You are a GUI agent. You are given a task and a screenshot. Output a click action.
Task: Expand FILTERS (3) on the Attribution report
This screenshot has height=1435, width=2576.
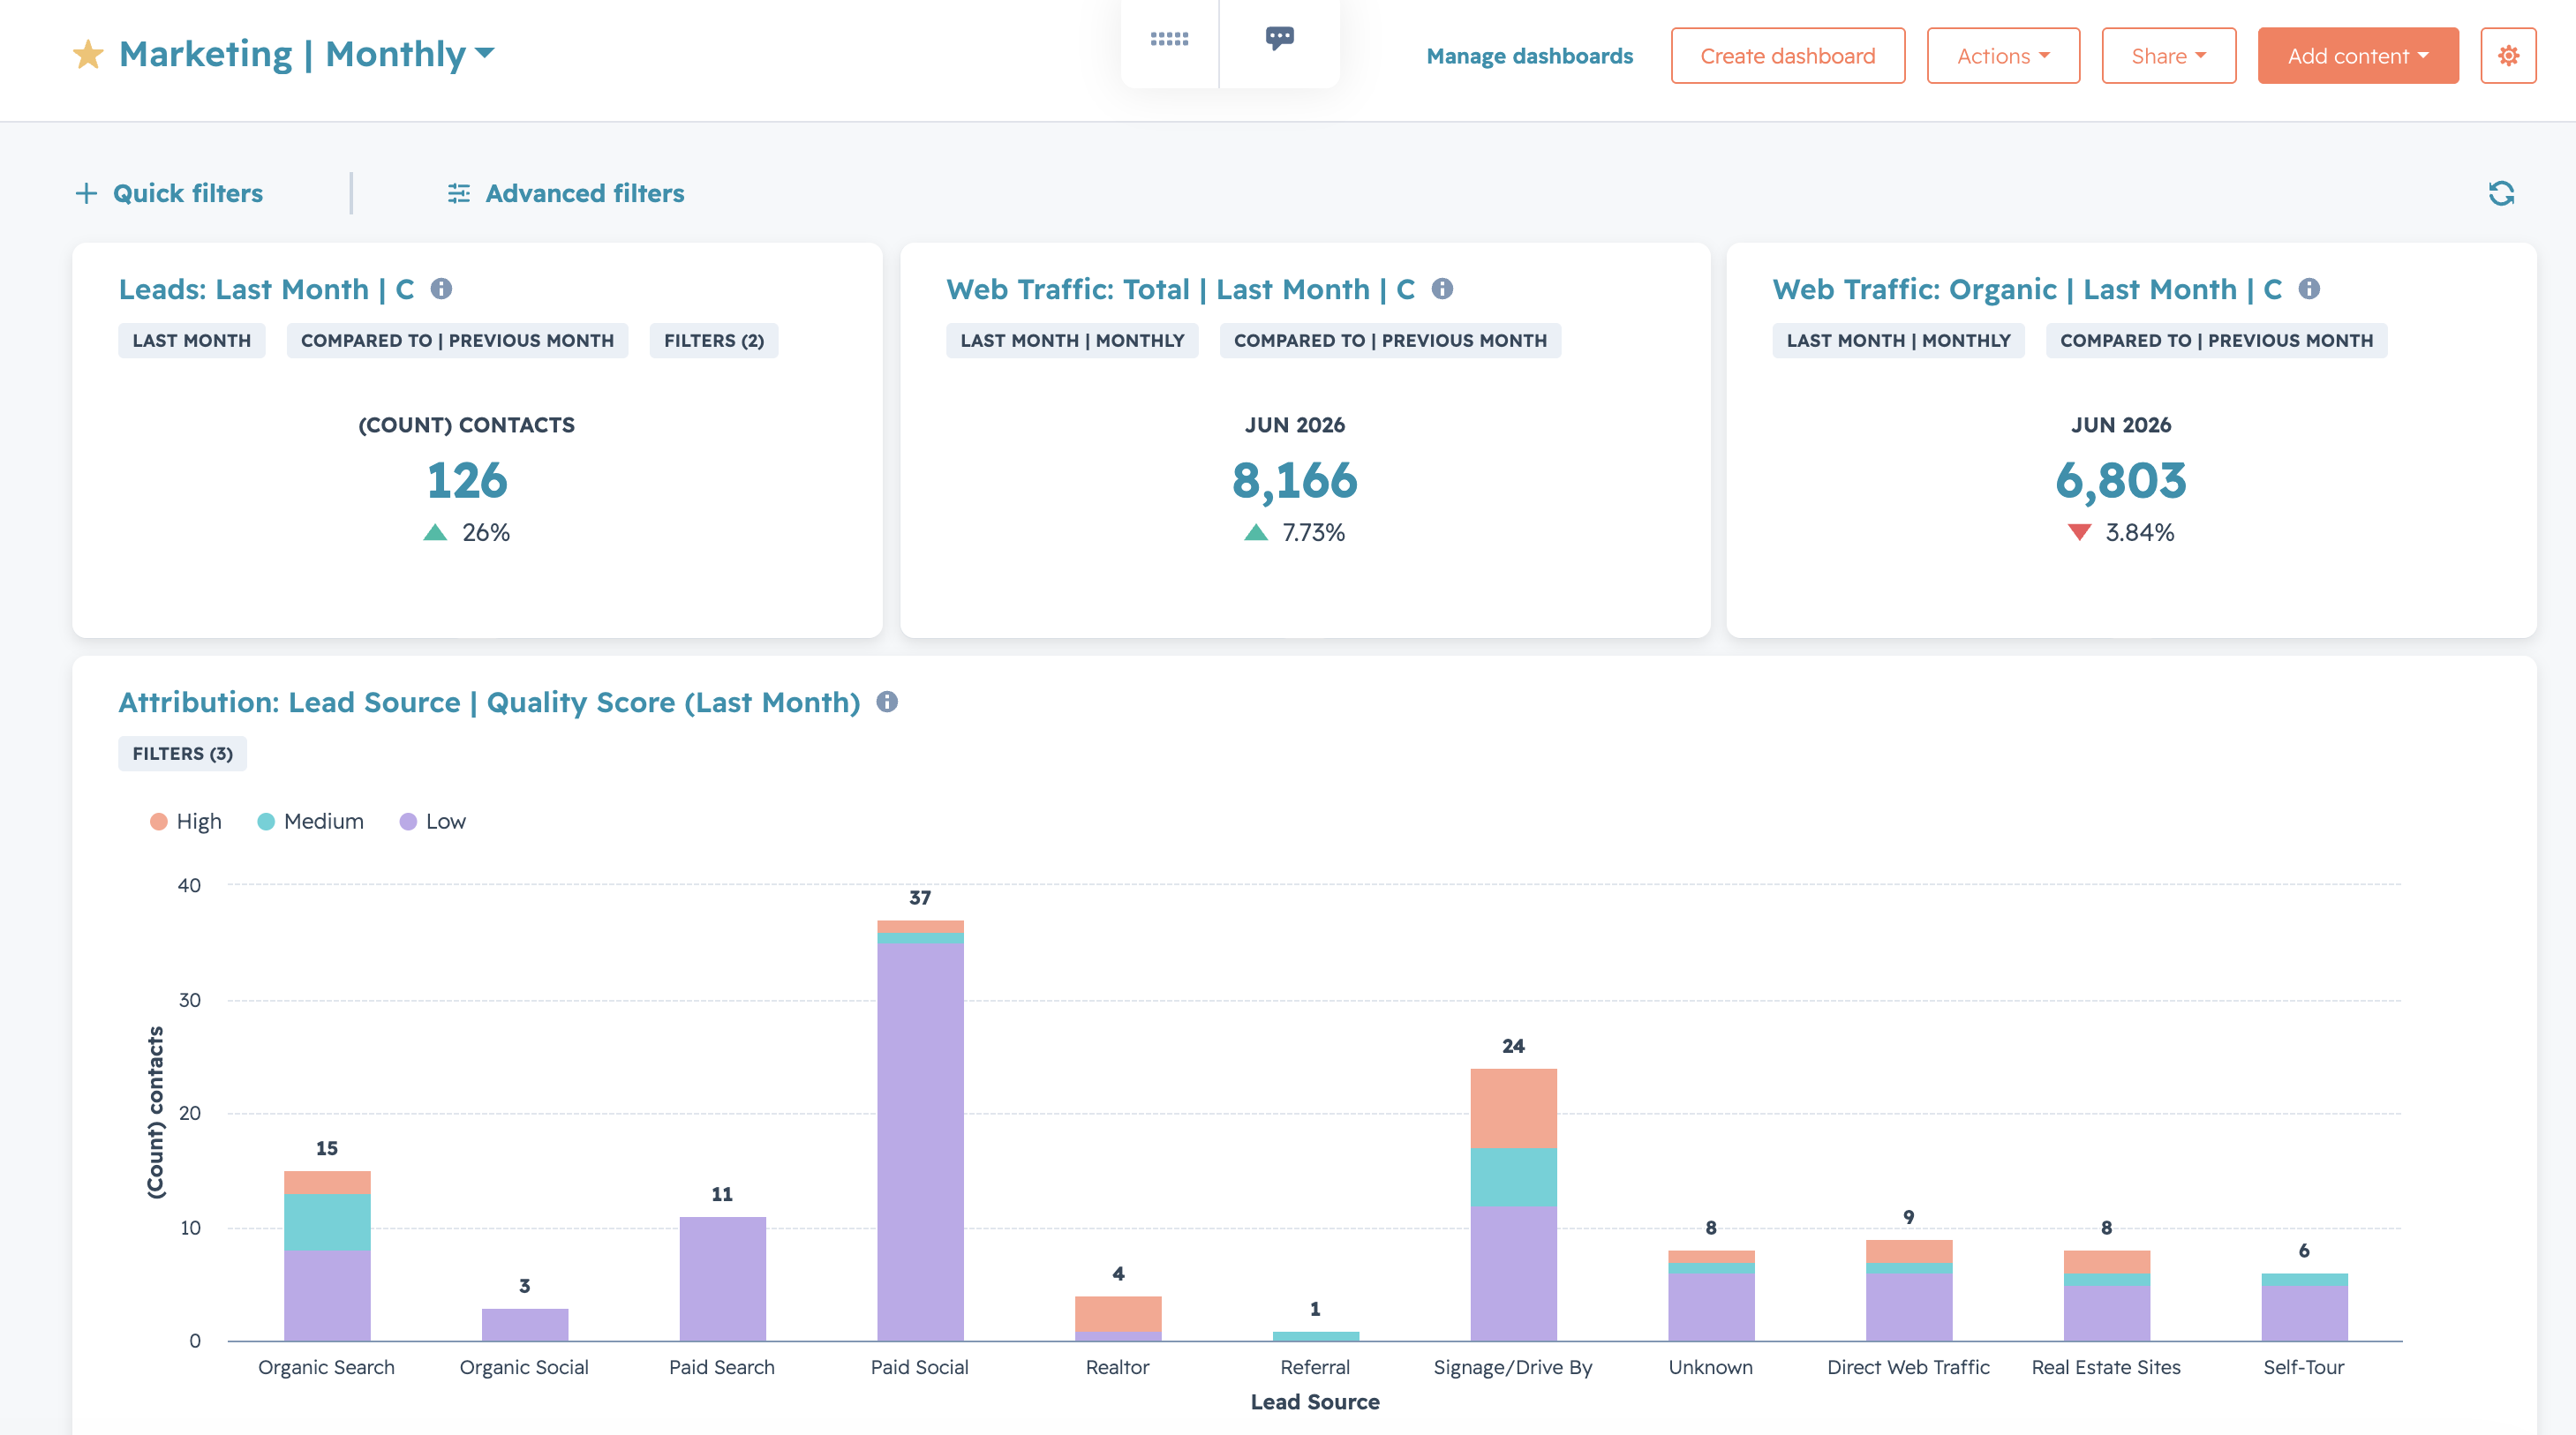coord(182,754)
